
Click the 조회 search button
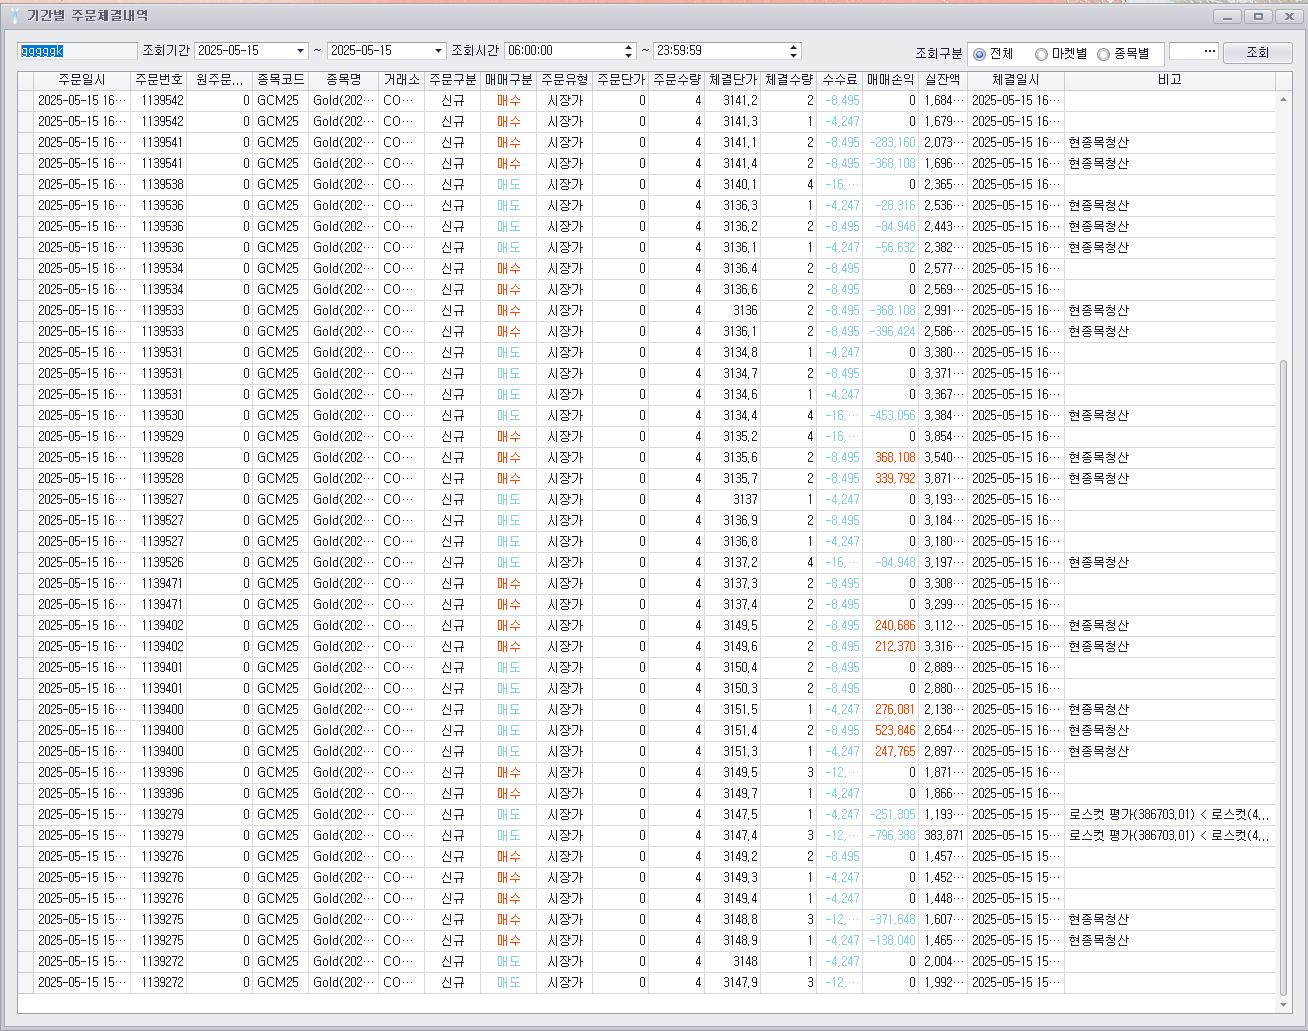pos(1257,52)
